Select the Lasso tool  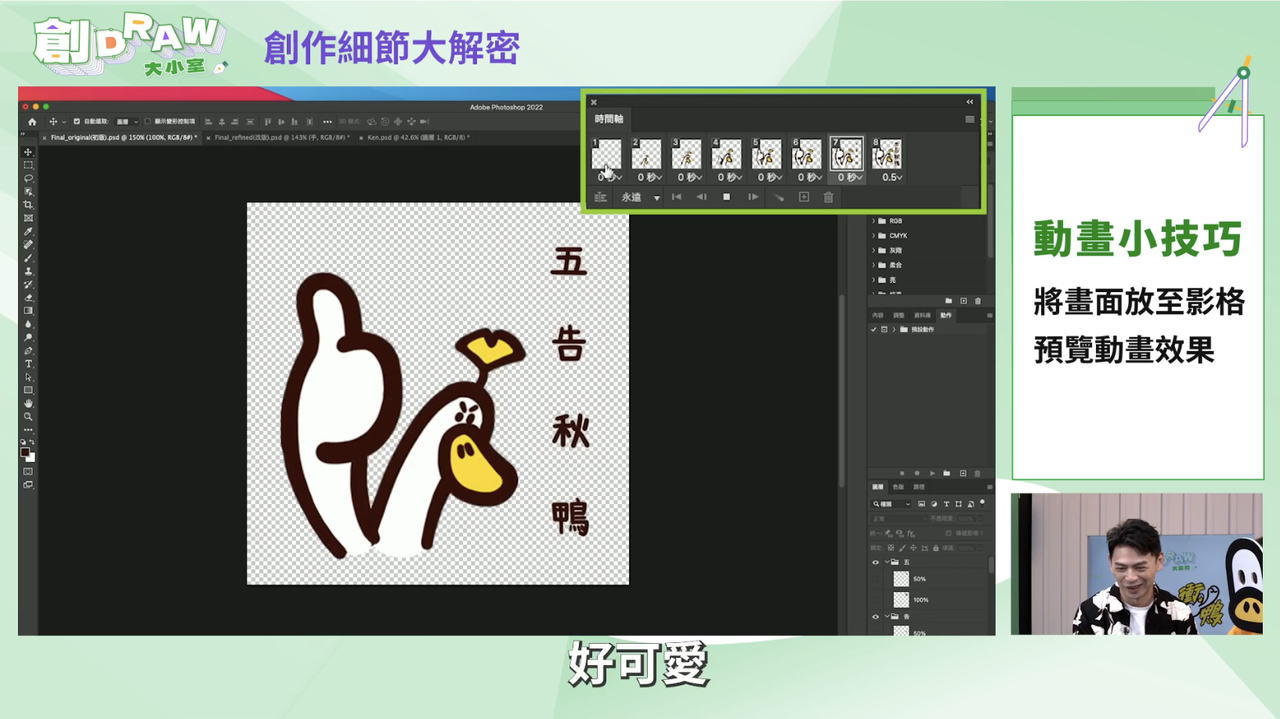coord(28,178)
